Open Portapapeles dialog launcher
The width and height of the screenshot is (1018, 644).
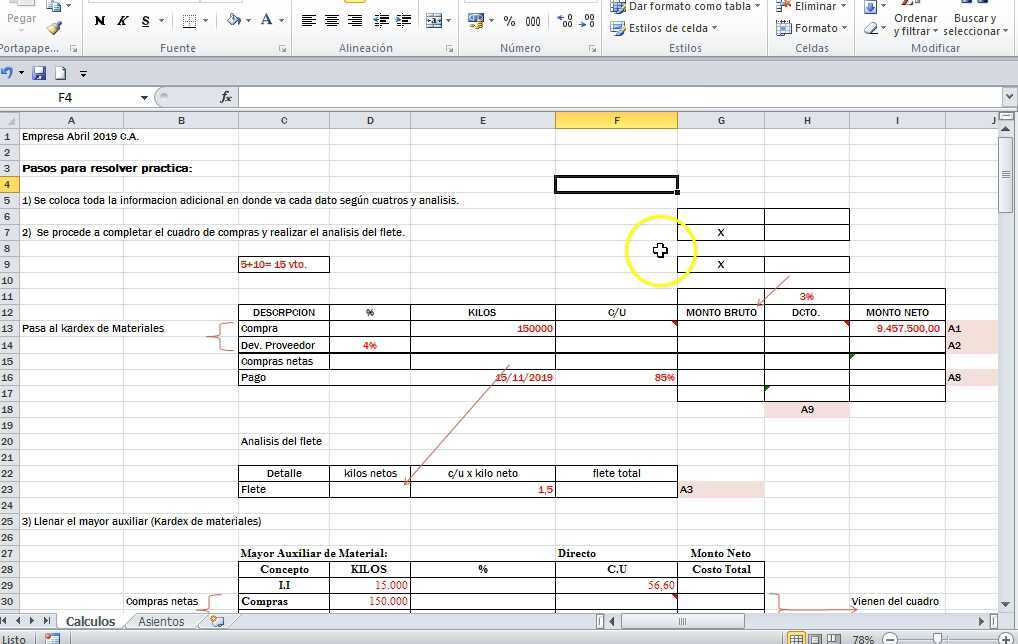tap(74, 49)
